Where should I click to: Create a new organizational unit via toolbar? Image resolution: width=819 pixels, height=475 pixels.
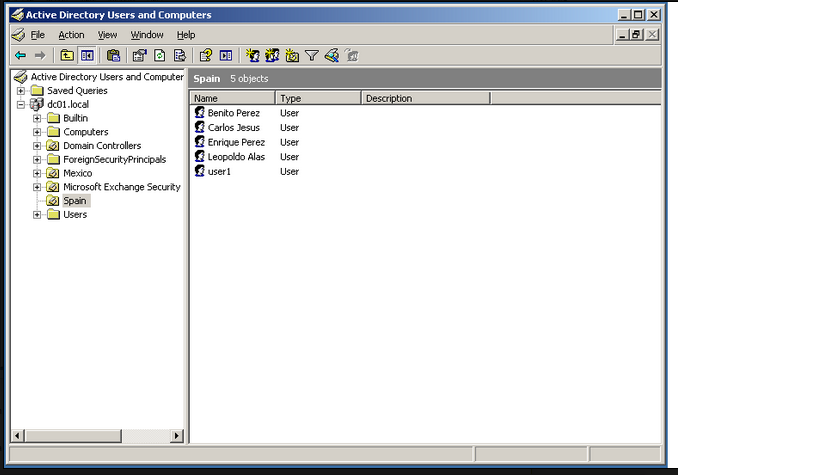(x=292, y=55)
